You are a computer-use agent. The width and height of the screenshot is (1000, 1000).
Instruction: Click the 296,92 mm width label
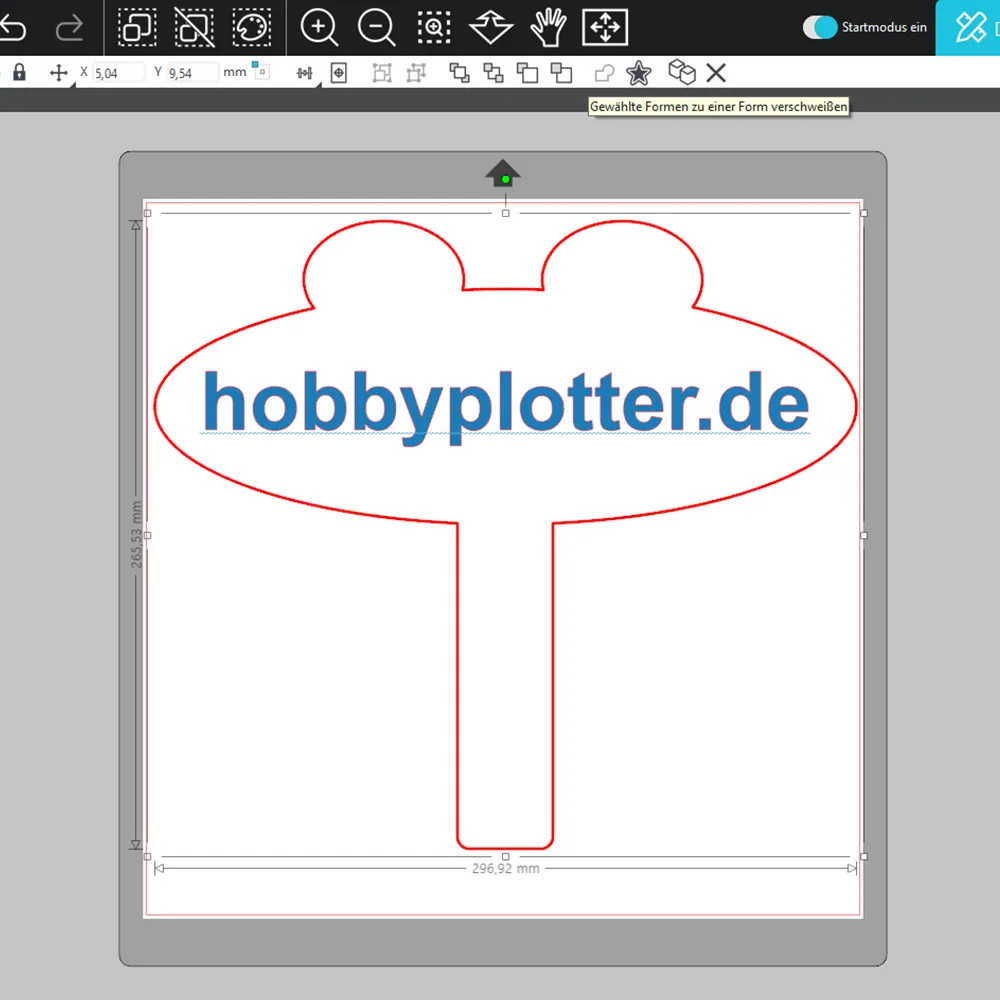[506, 869]
